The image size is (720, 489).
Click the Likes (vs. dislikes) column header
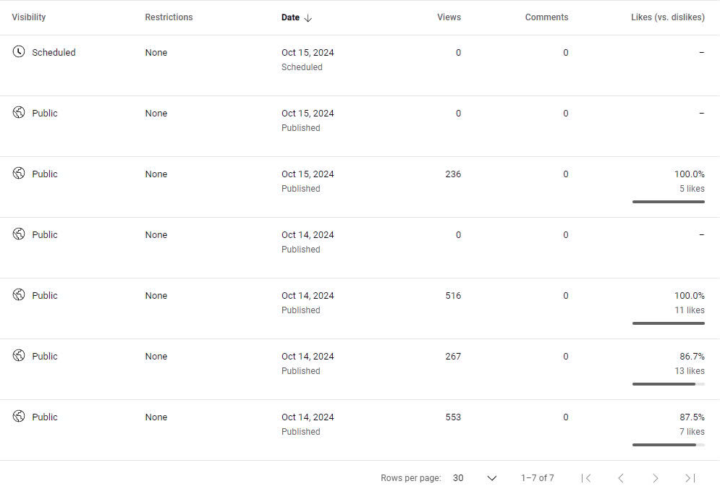668,17
